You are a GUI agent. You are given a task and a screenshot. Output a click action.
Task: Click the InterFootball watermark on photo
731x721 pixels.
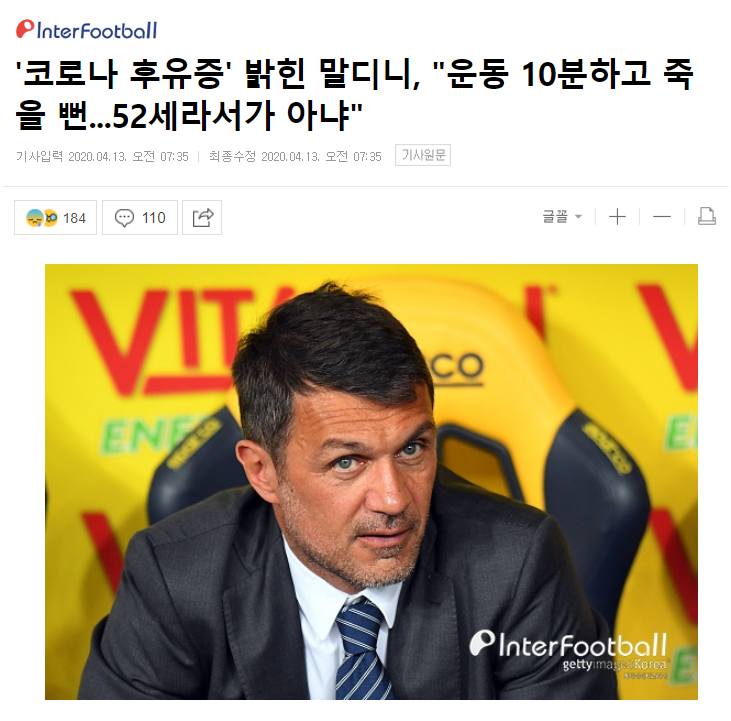click(568, 644)
